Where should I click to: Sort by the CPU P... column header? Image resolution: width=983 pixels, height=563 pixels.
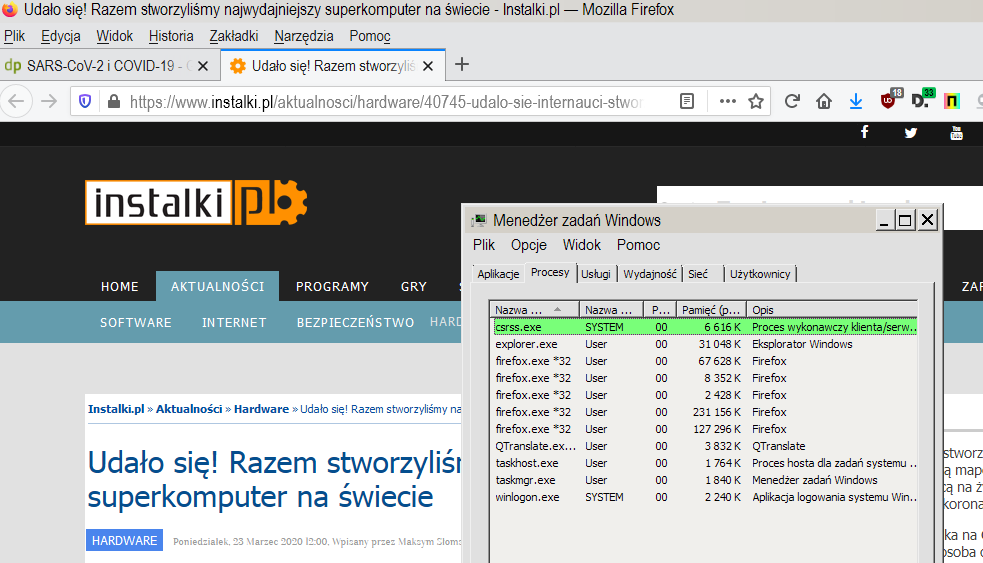point(660,310)
